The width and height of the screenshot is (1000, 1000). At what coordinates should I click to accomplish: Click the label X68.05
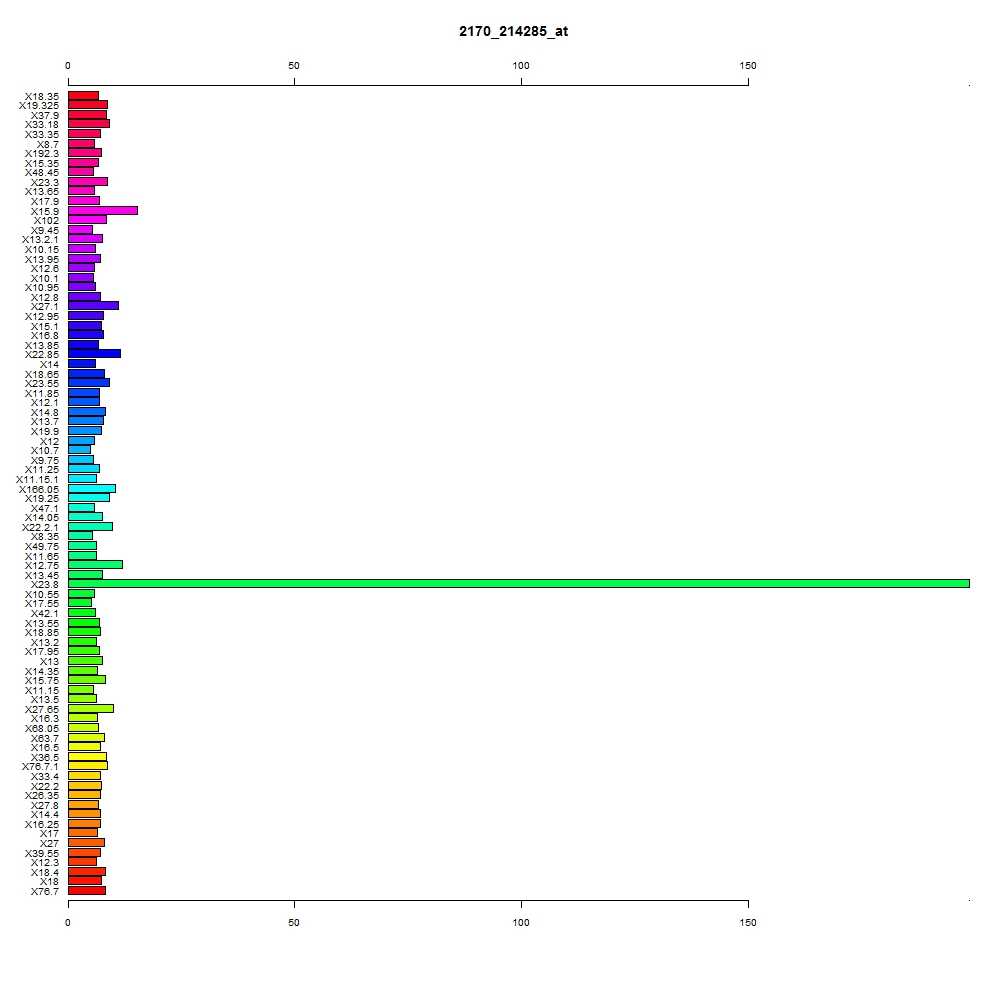[42, 729]
